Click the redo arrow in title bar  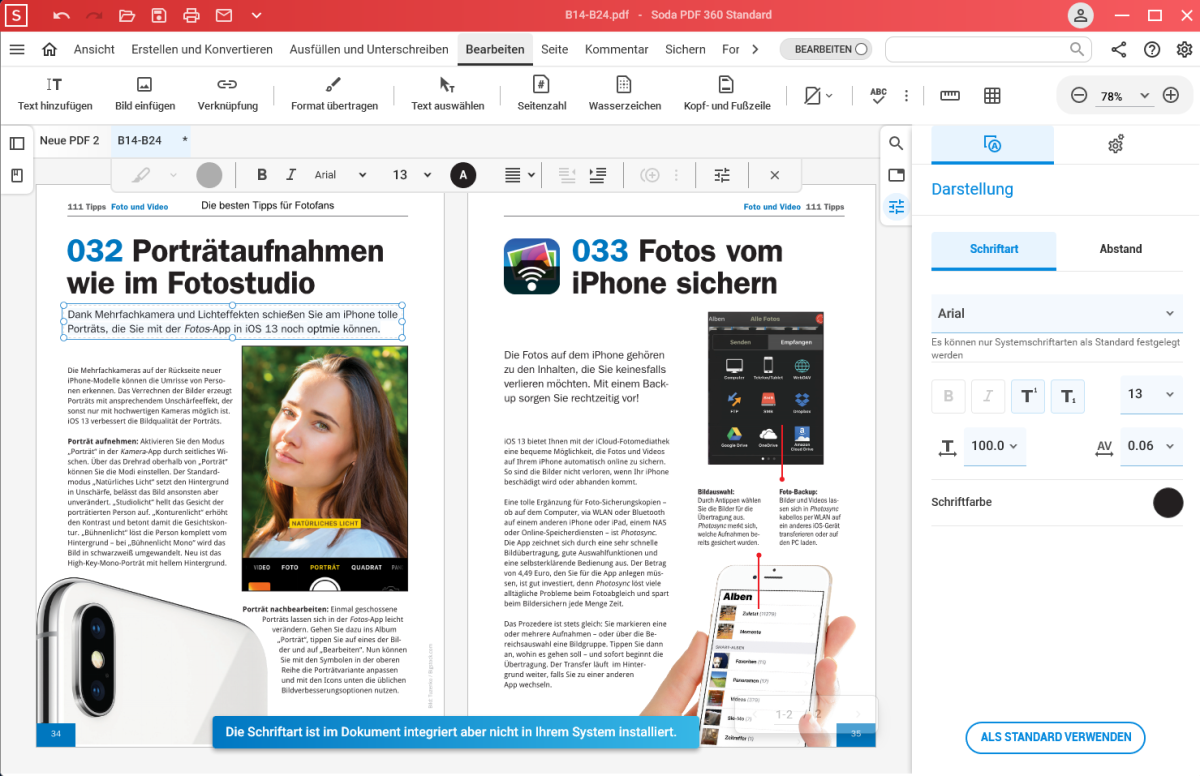[94, 16]
